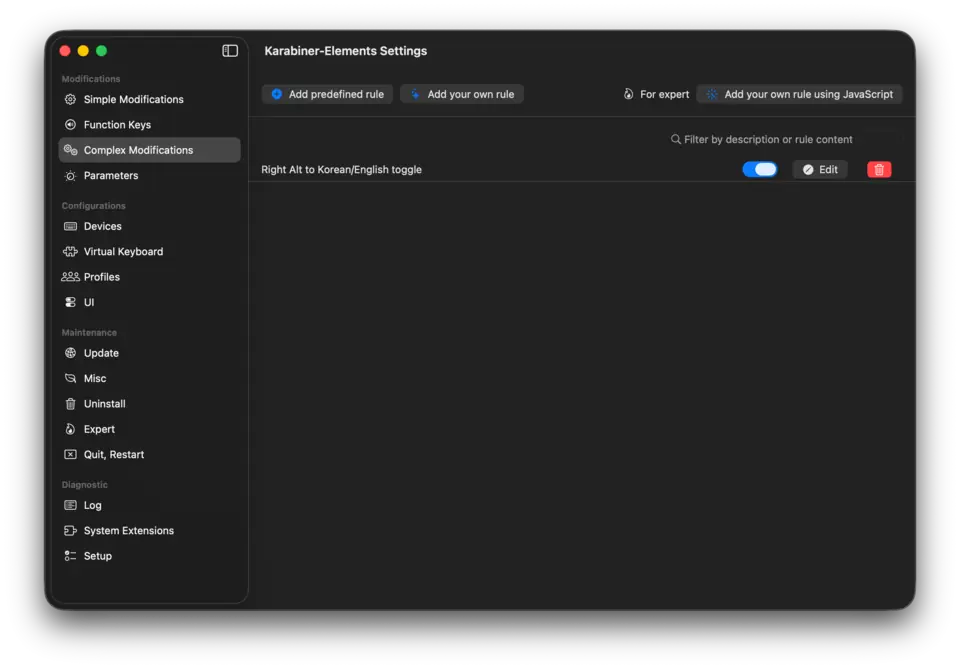Viewport: 960px width, 669px height.
Task: Click the Karabiner-Elements Settings title
Action: (346, 51)
